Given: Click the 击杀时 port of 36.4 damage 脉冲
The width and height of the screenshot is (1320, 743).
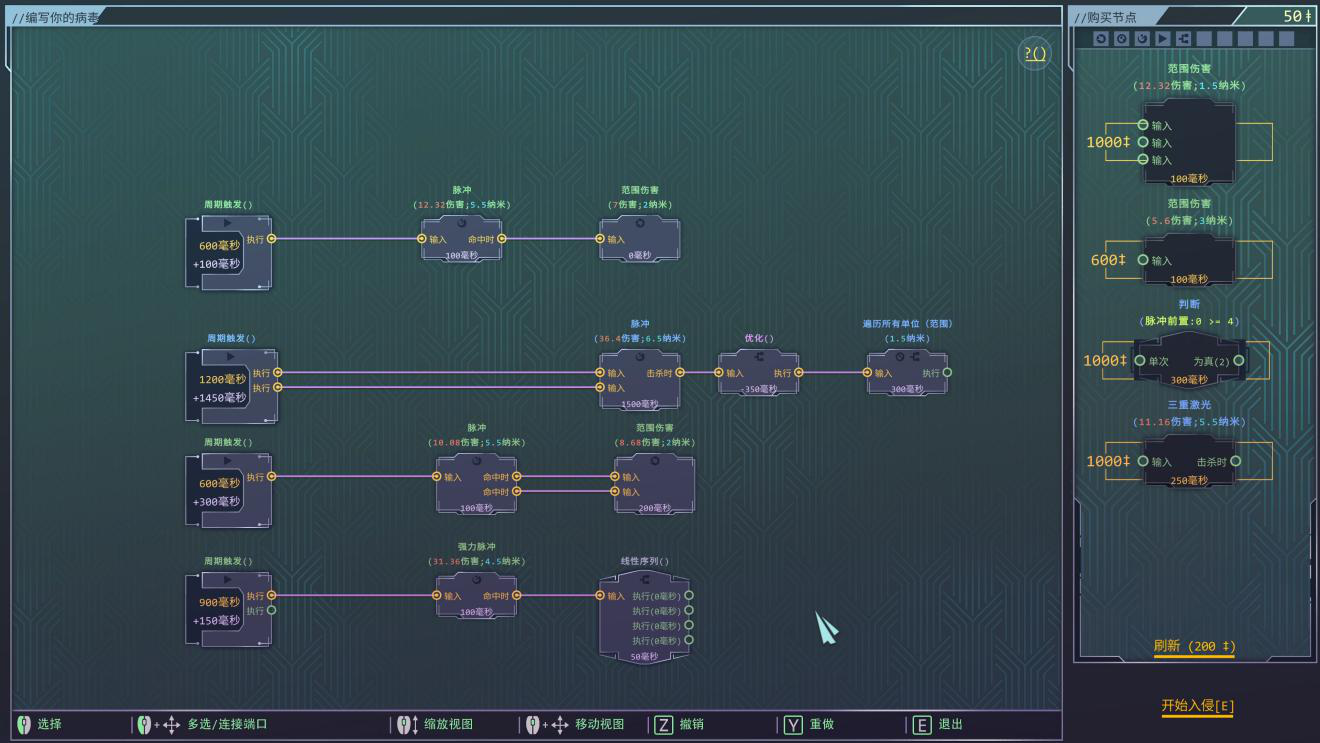Looking at the screenshot, I should click(x=680, y=373).
